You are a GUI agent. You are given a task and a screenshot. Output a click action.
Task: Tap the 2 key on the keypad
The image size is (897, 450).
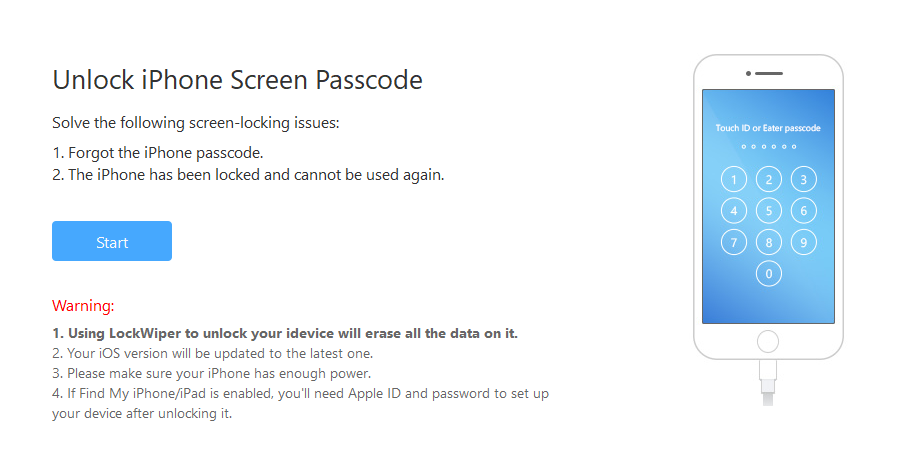click(x=768, y=180)
